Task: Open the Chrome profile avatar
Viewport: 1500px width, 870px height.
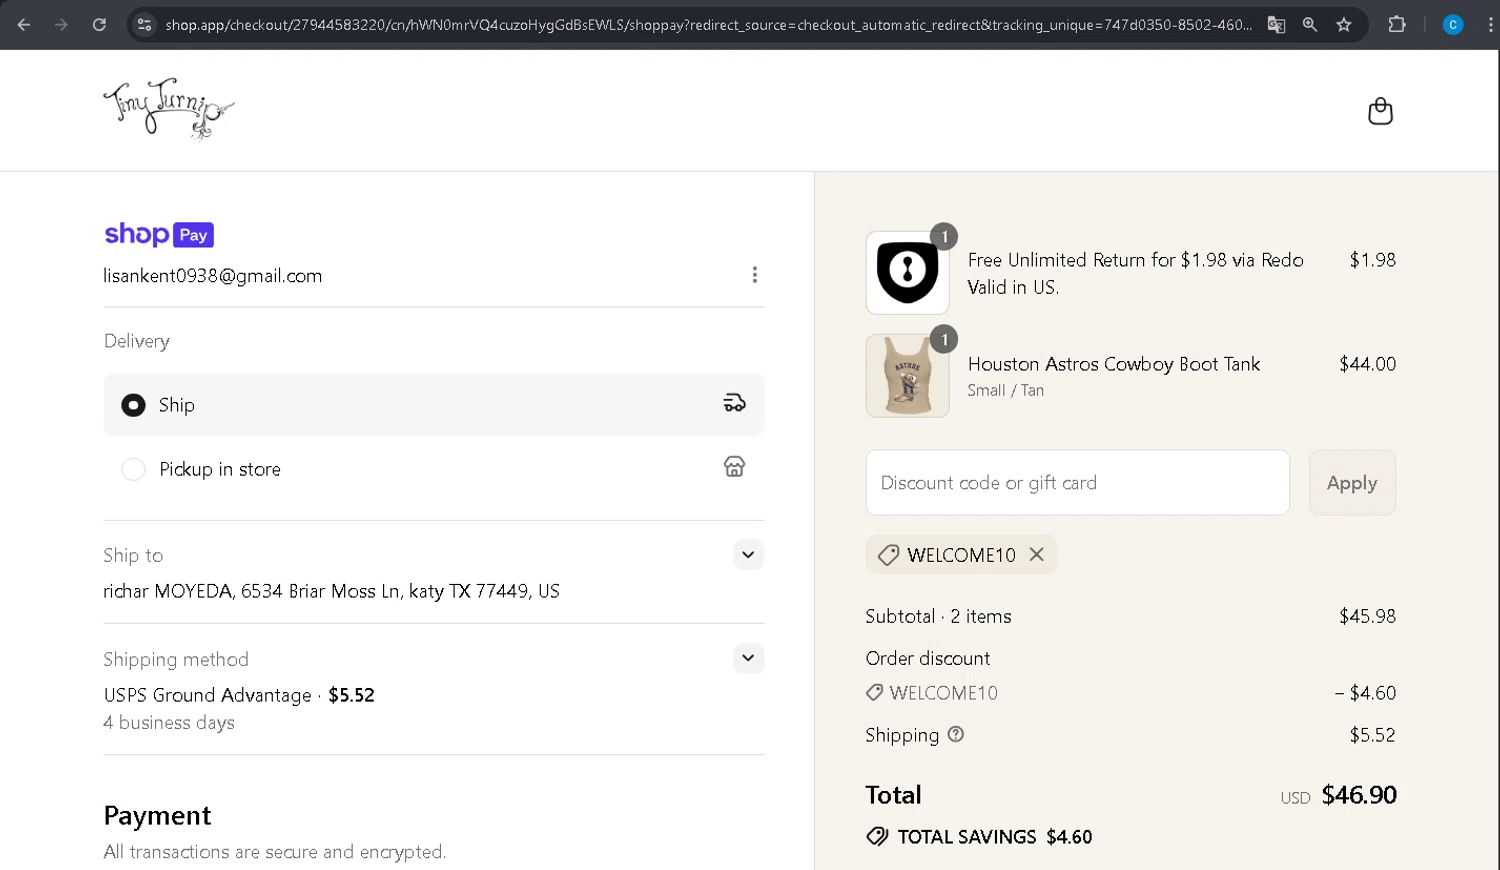Action: (x=1453, y=24)
